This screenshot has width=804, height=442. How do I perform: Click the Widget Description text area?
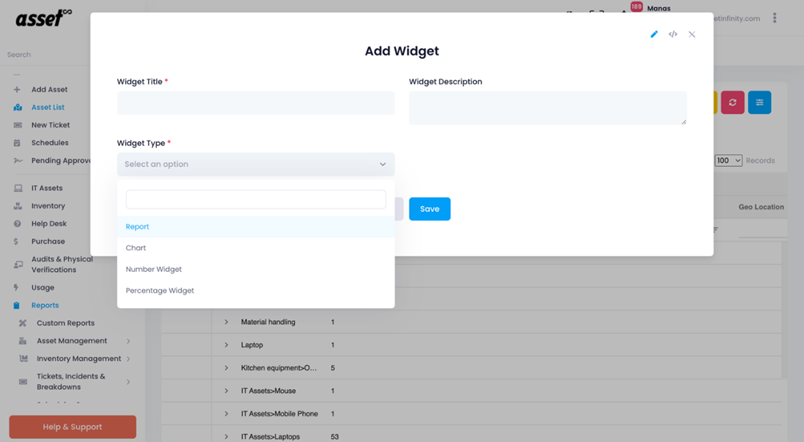pos(548,108)
